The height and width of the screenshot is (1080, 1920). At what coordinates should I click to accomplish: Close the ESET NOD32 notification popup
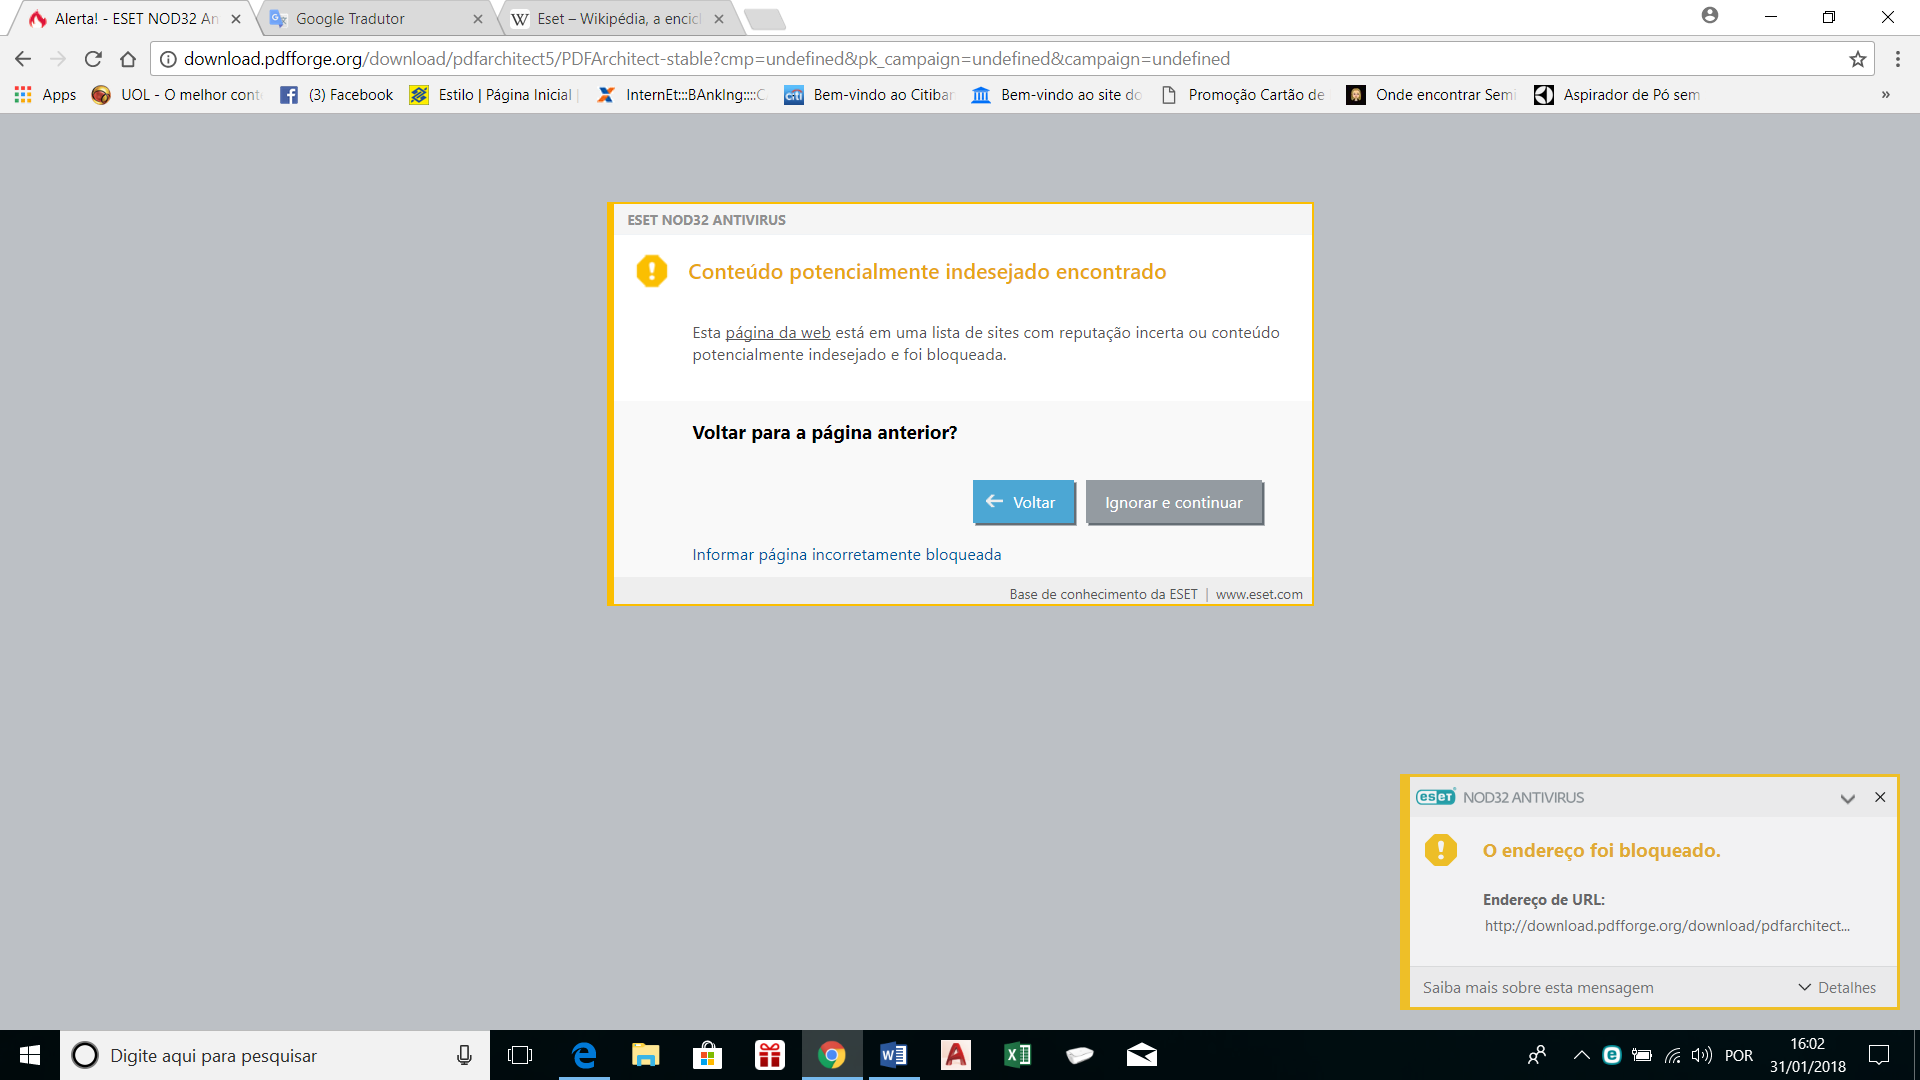click(1880, 797)
